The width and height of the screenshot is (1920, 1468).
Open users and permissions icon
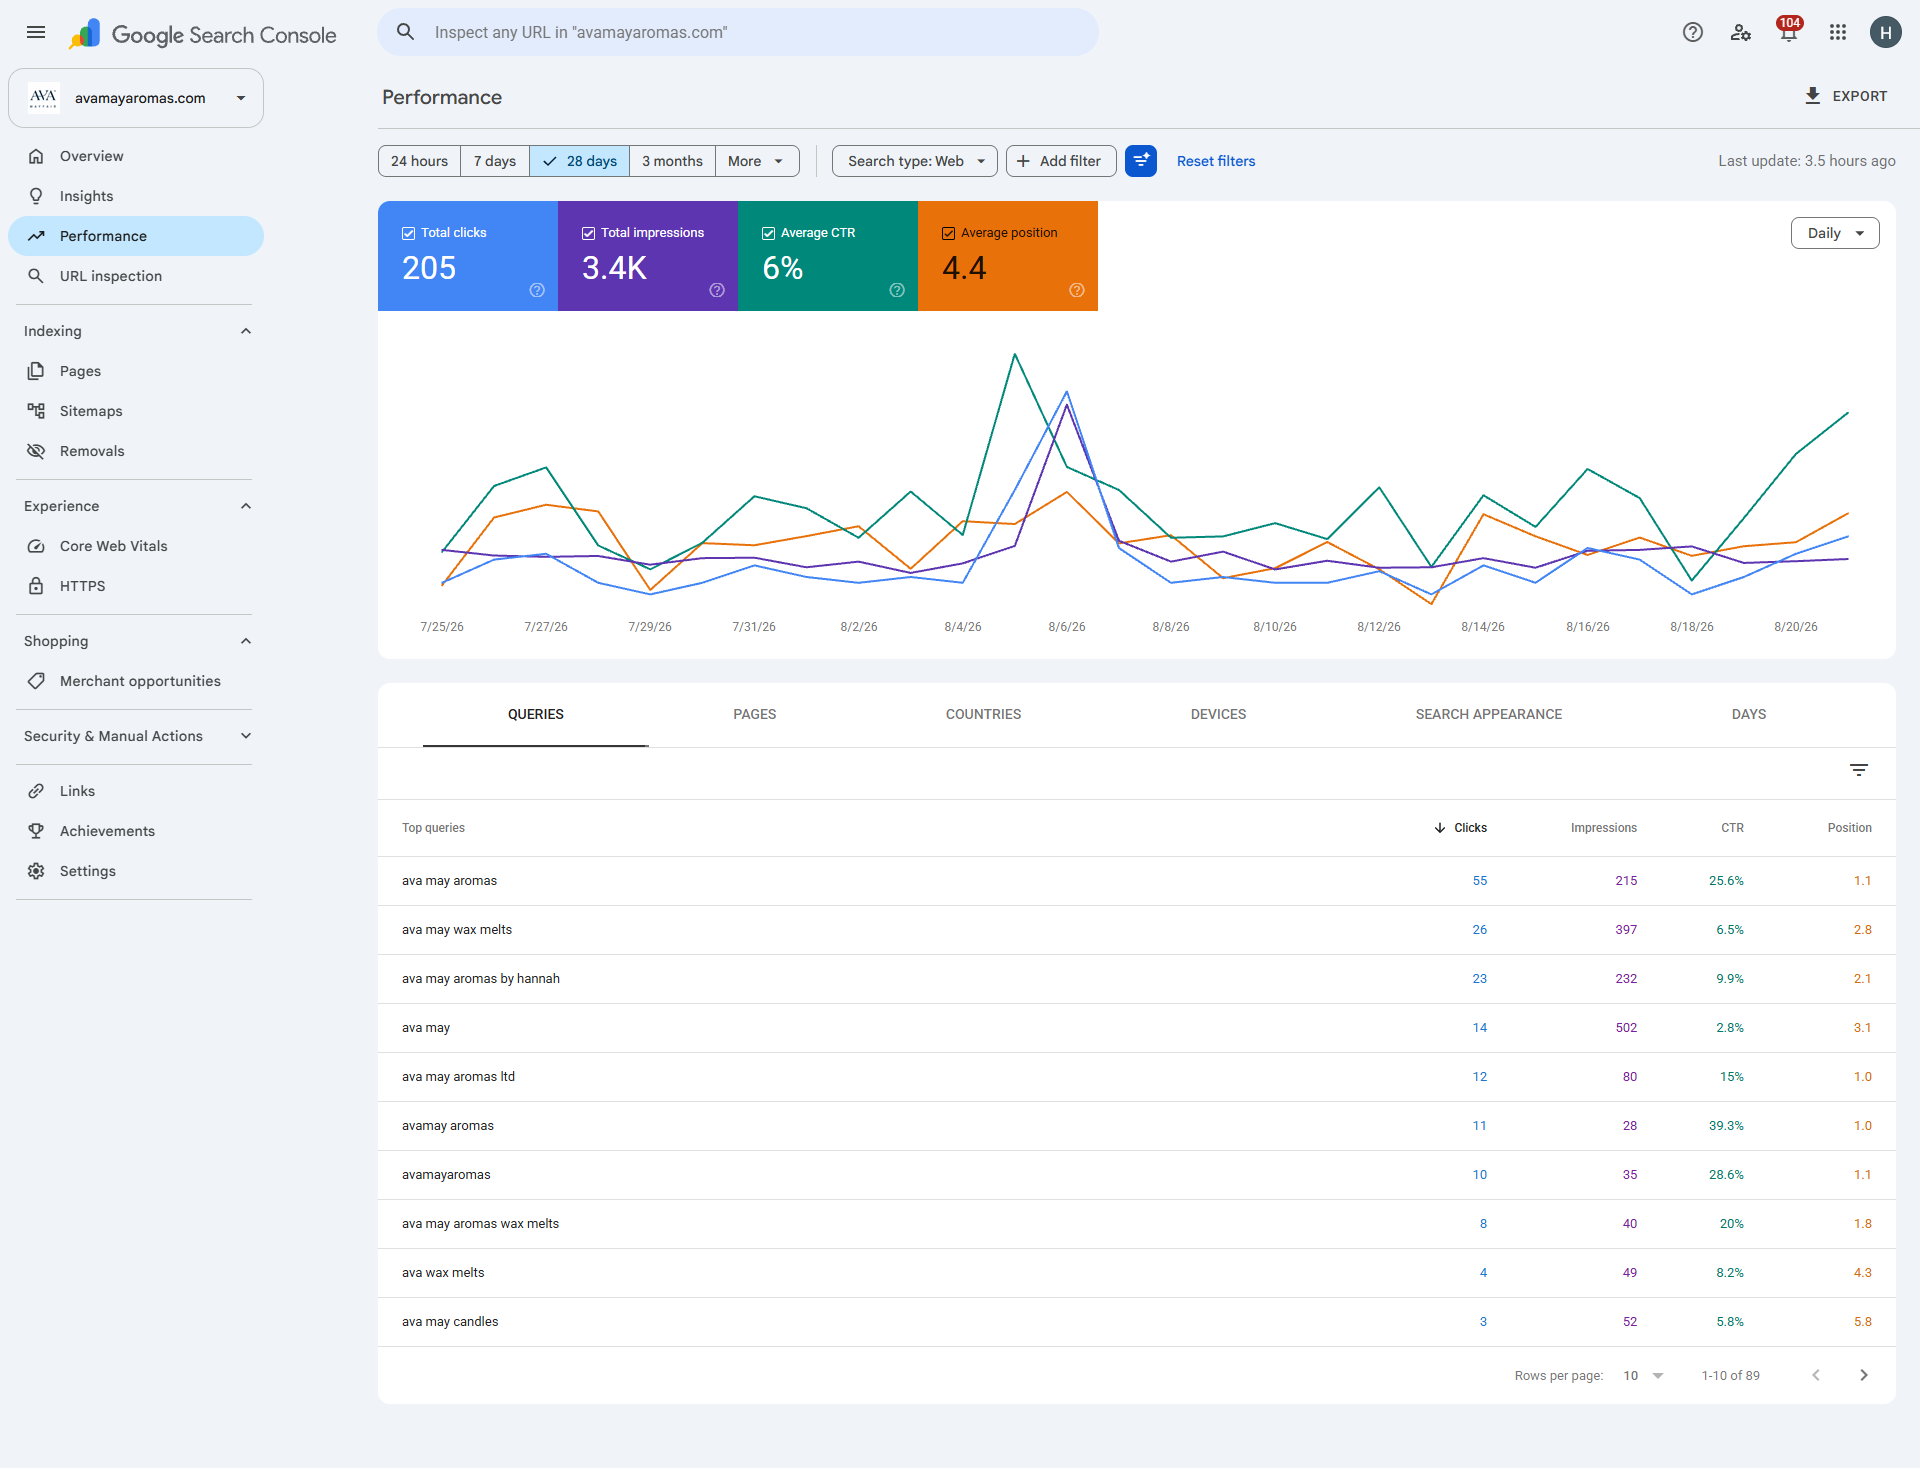(1740, 32)
